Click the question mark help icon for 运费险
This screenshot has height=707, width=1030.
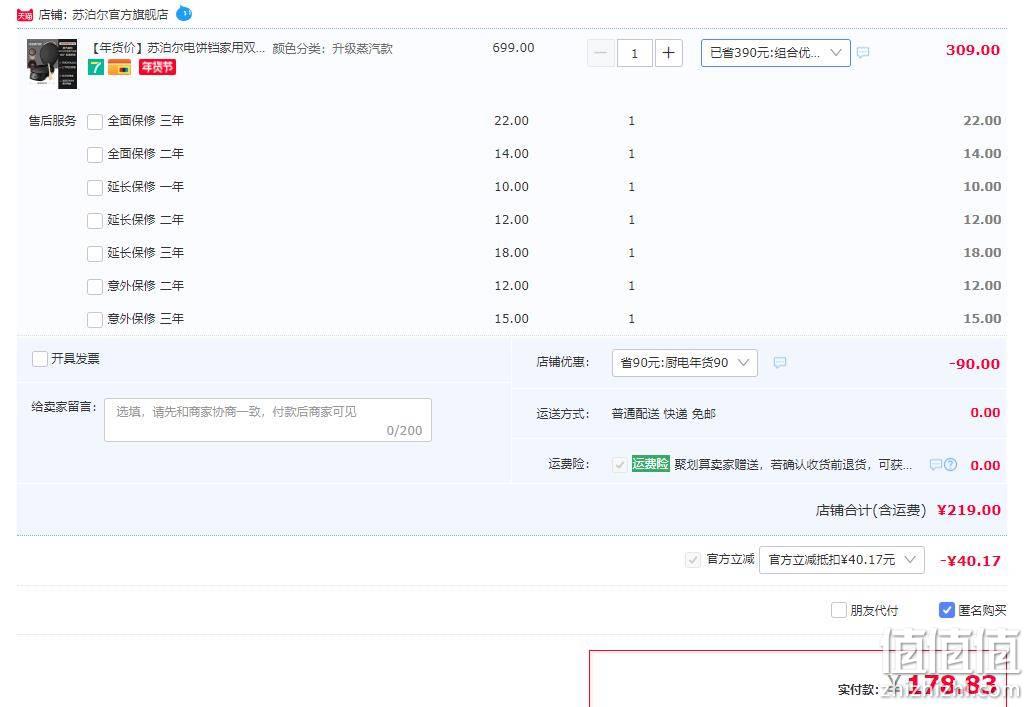(951, 465)
